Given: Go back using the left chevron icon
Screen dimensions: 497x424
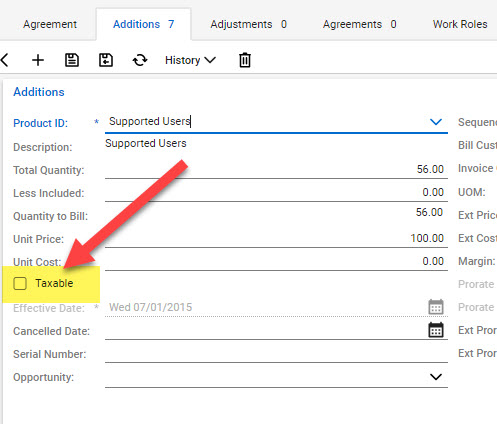Looking at the screenshot, I should [x=4, y=60].
